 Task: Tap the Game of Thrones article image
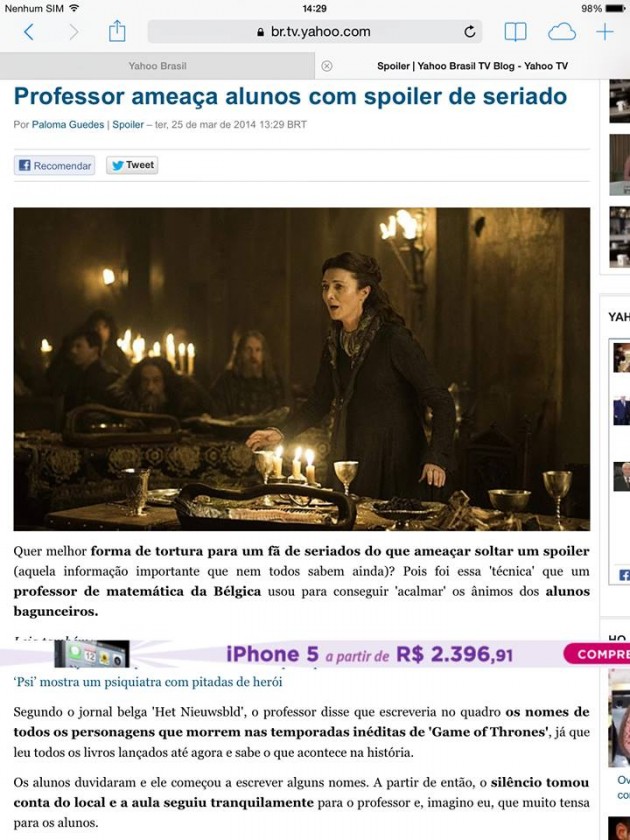(x=302, y=369)
